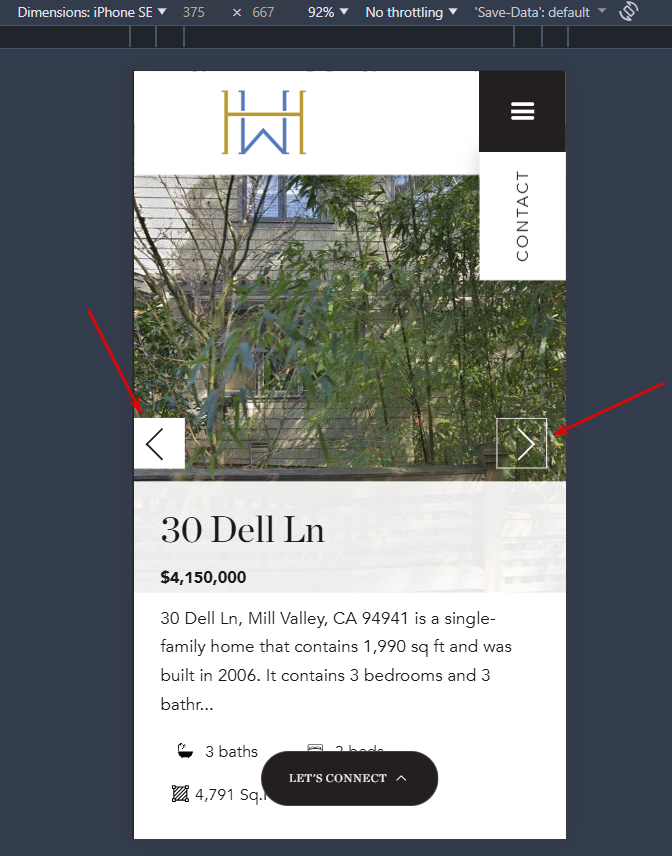Open the hamburger menu
The image size is (672, 856).
pyautogui.click(x=522, y=111)
